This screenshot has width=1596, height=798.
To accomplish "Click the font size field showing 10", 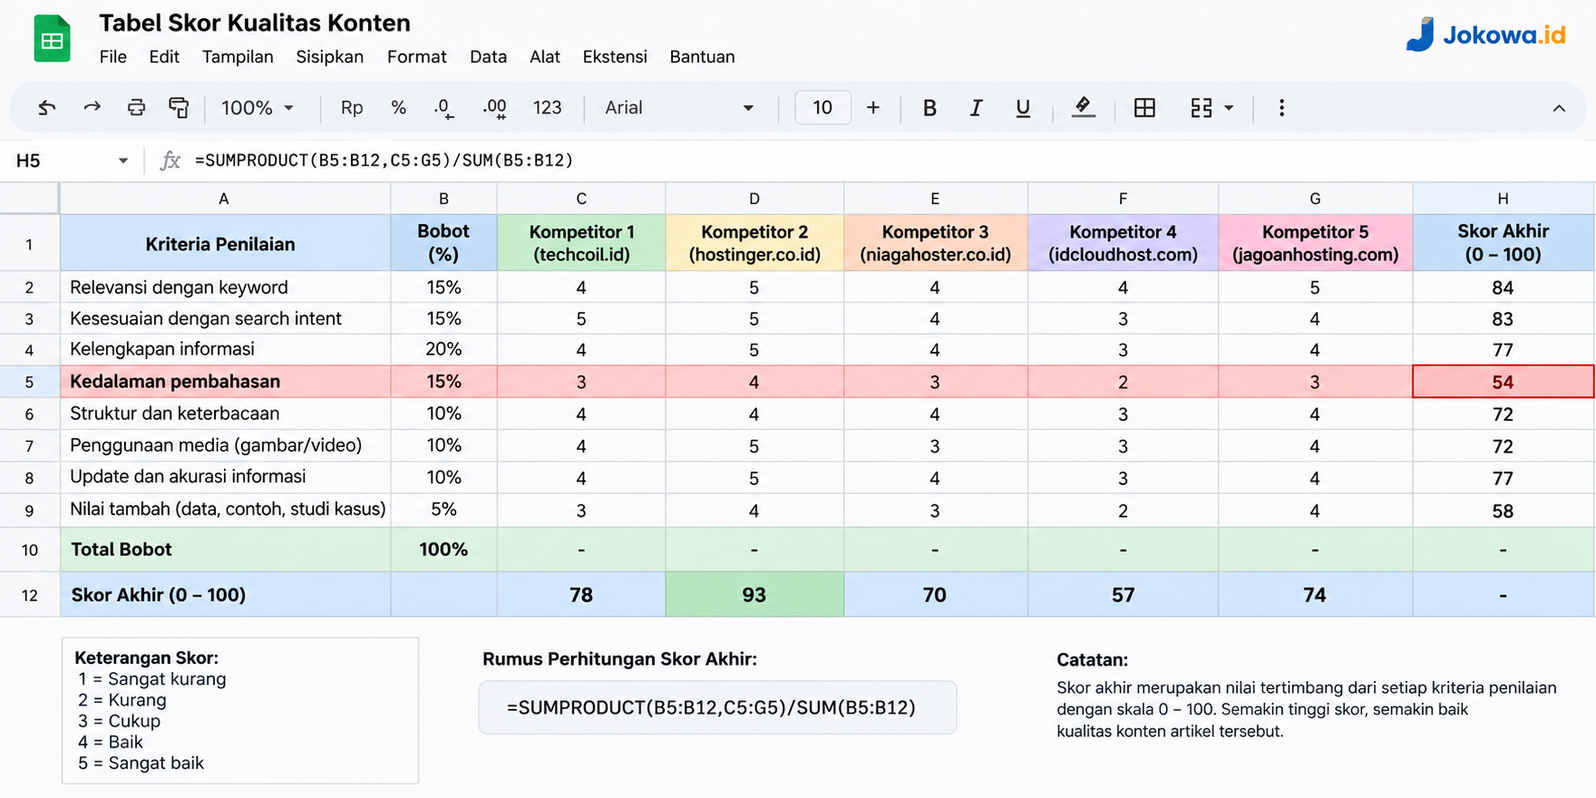I will (x=822, y=108).
